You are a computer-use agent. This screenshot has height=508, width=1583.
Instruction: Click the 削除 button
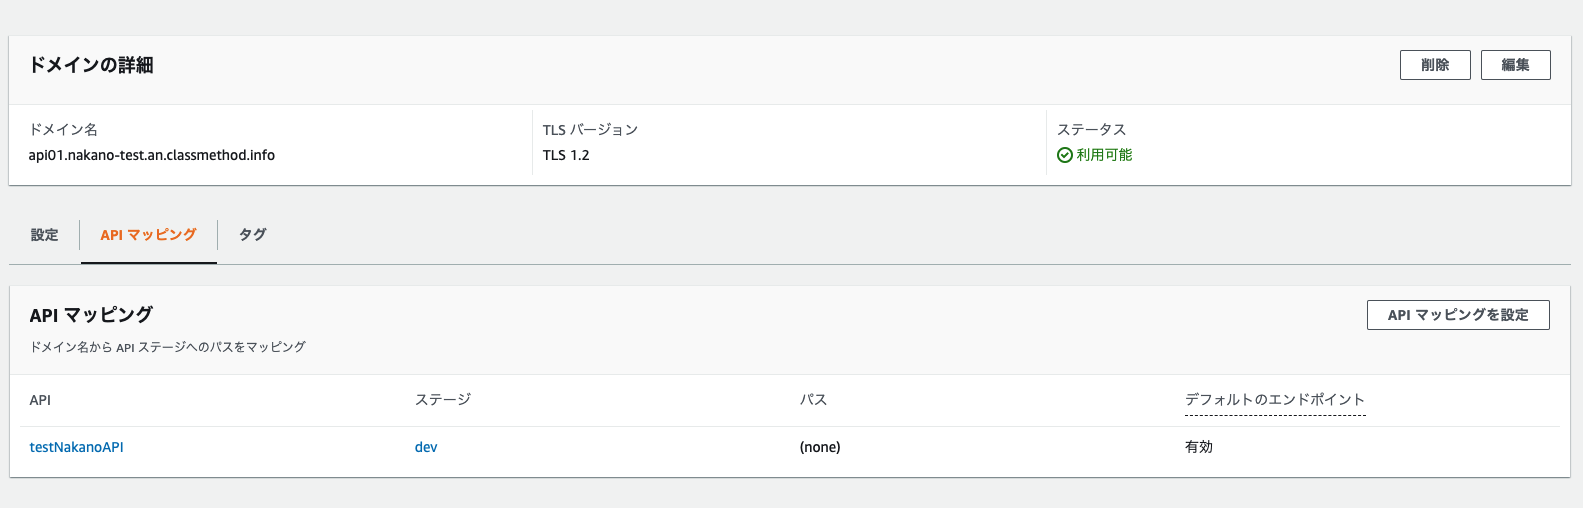1435,65
